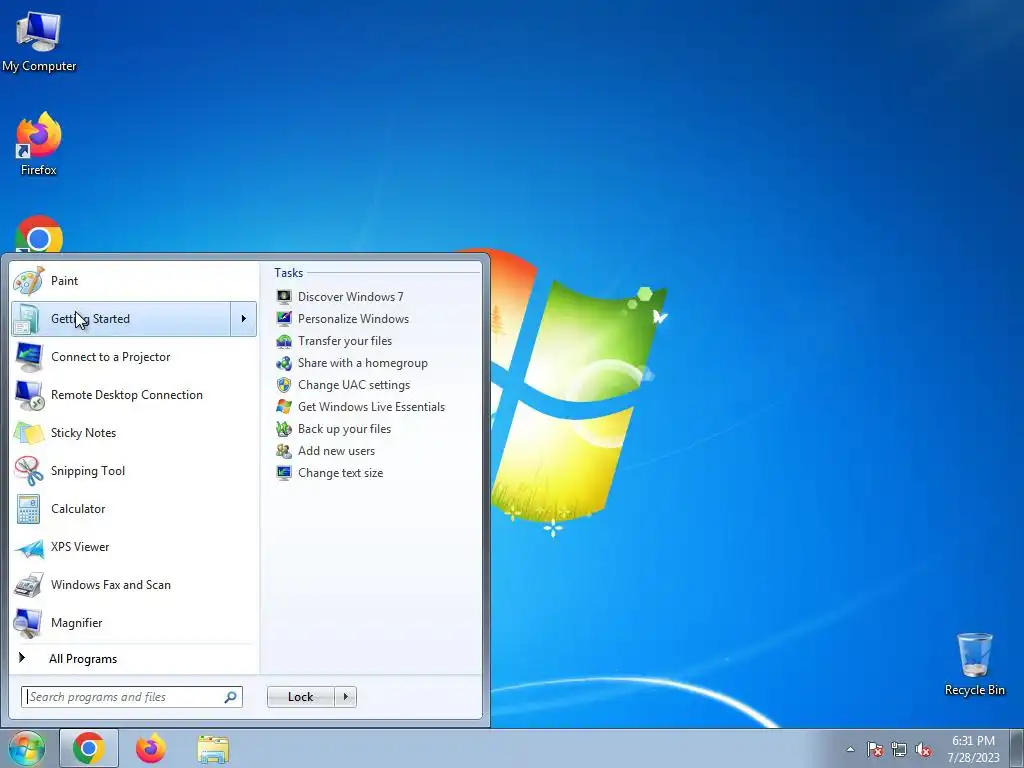Open the clock showing 6:31 PM

tap(973, 749)
